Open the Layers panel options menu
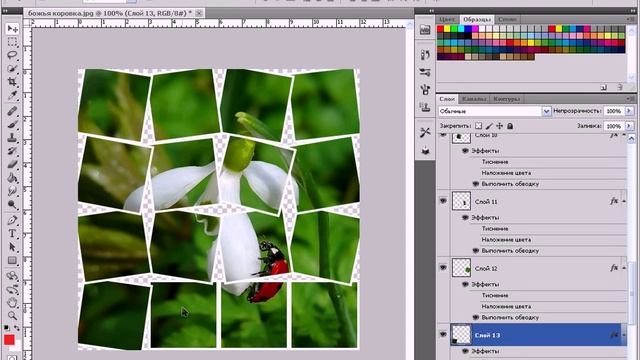The image size is (640, 360). coord(630,99)
